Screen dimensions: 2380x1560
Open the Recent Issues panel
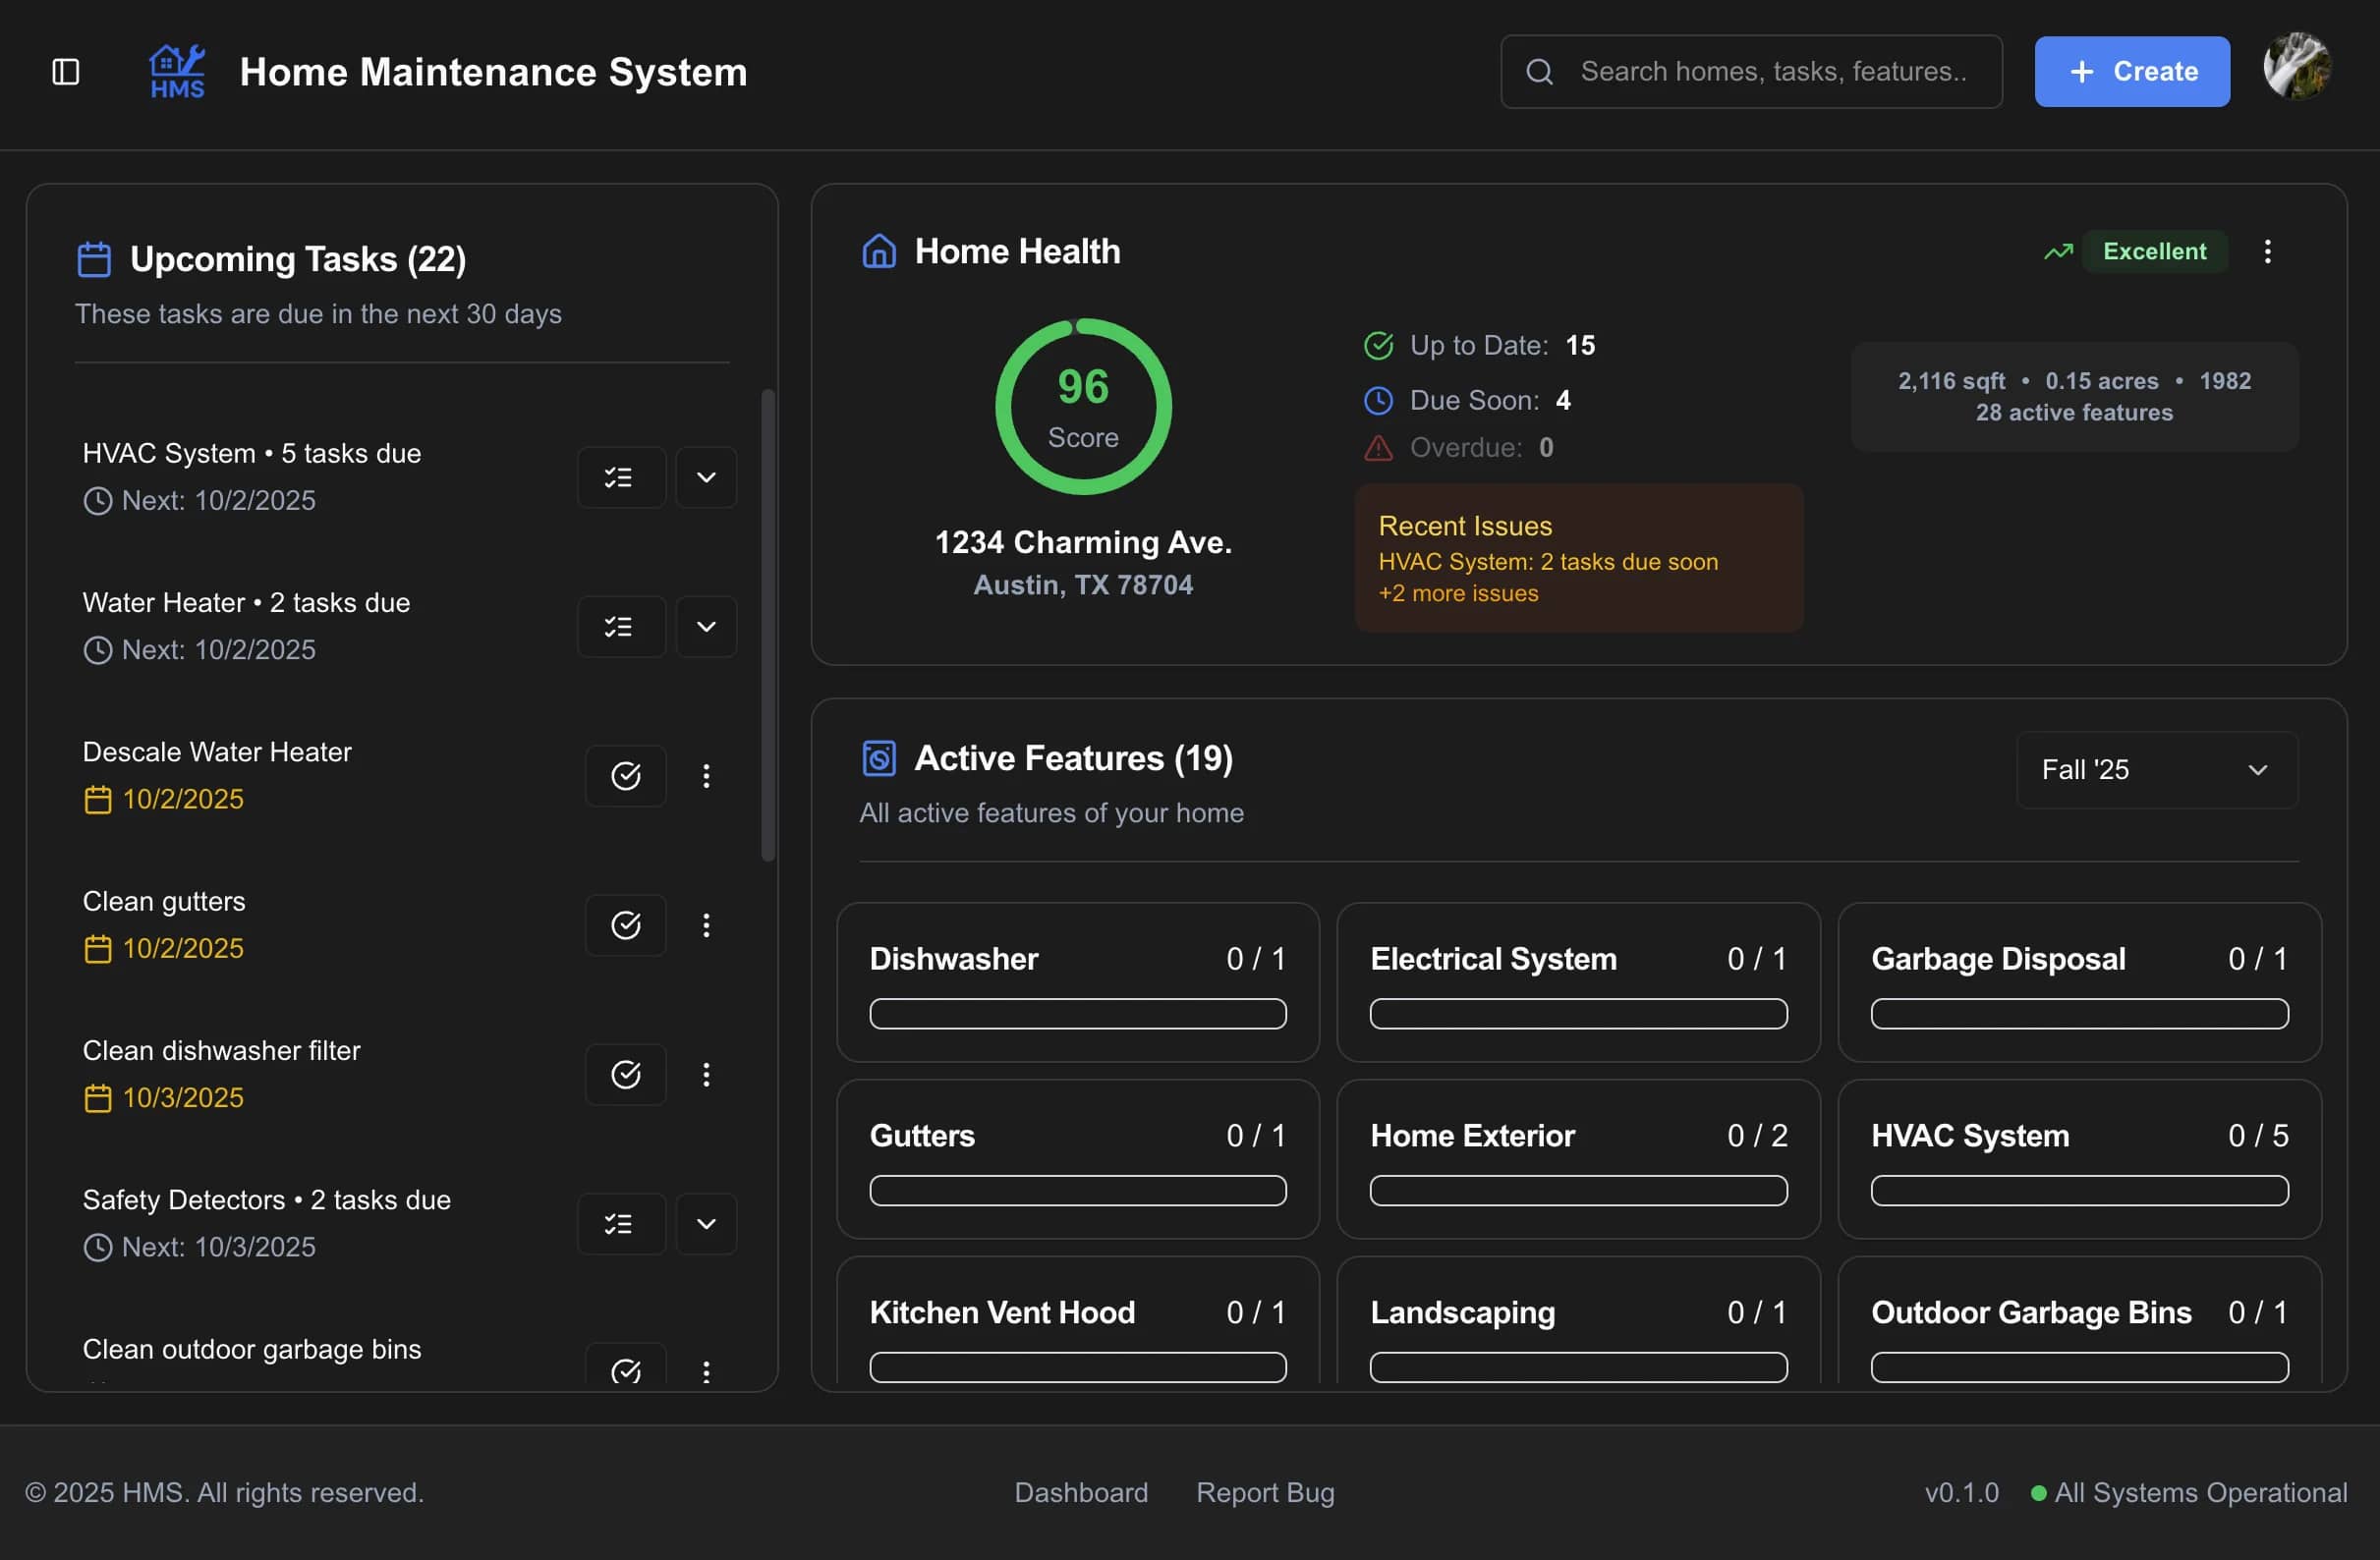1579,558
